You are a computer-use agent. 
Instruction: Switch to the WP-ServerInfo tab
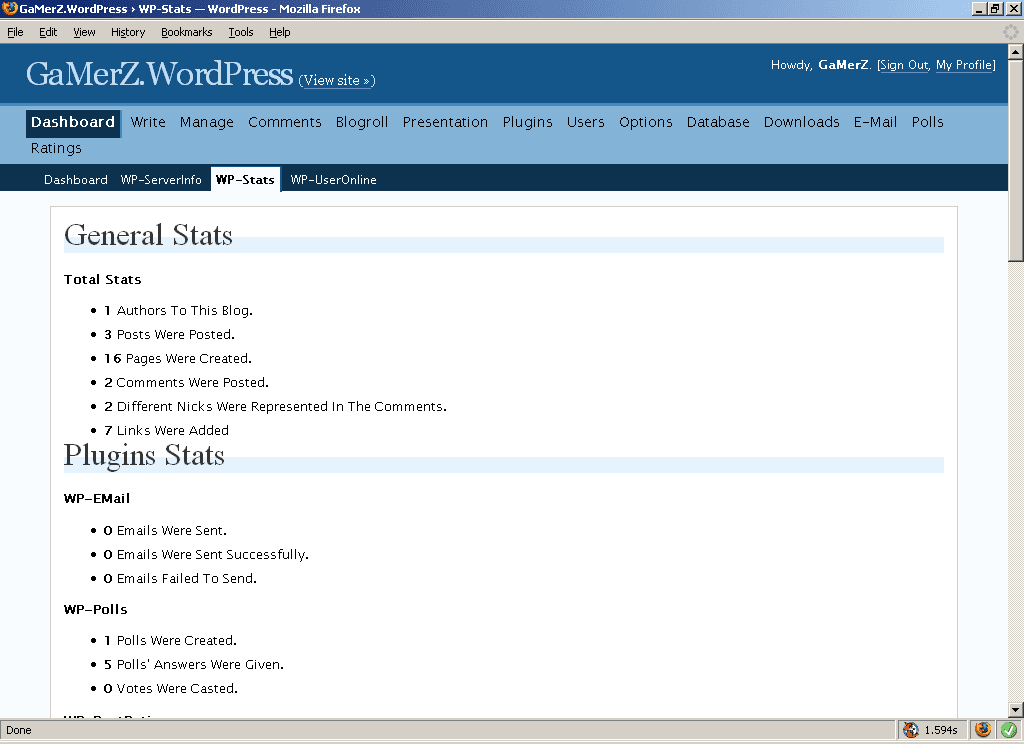tap(161, 180)
